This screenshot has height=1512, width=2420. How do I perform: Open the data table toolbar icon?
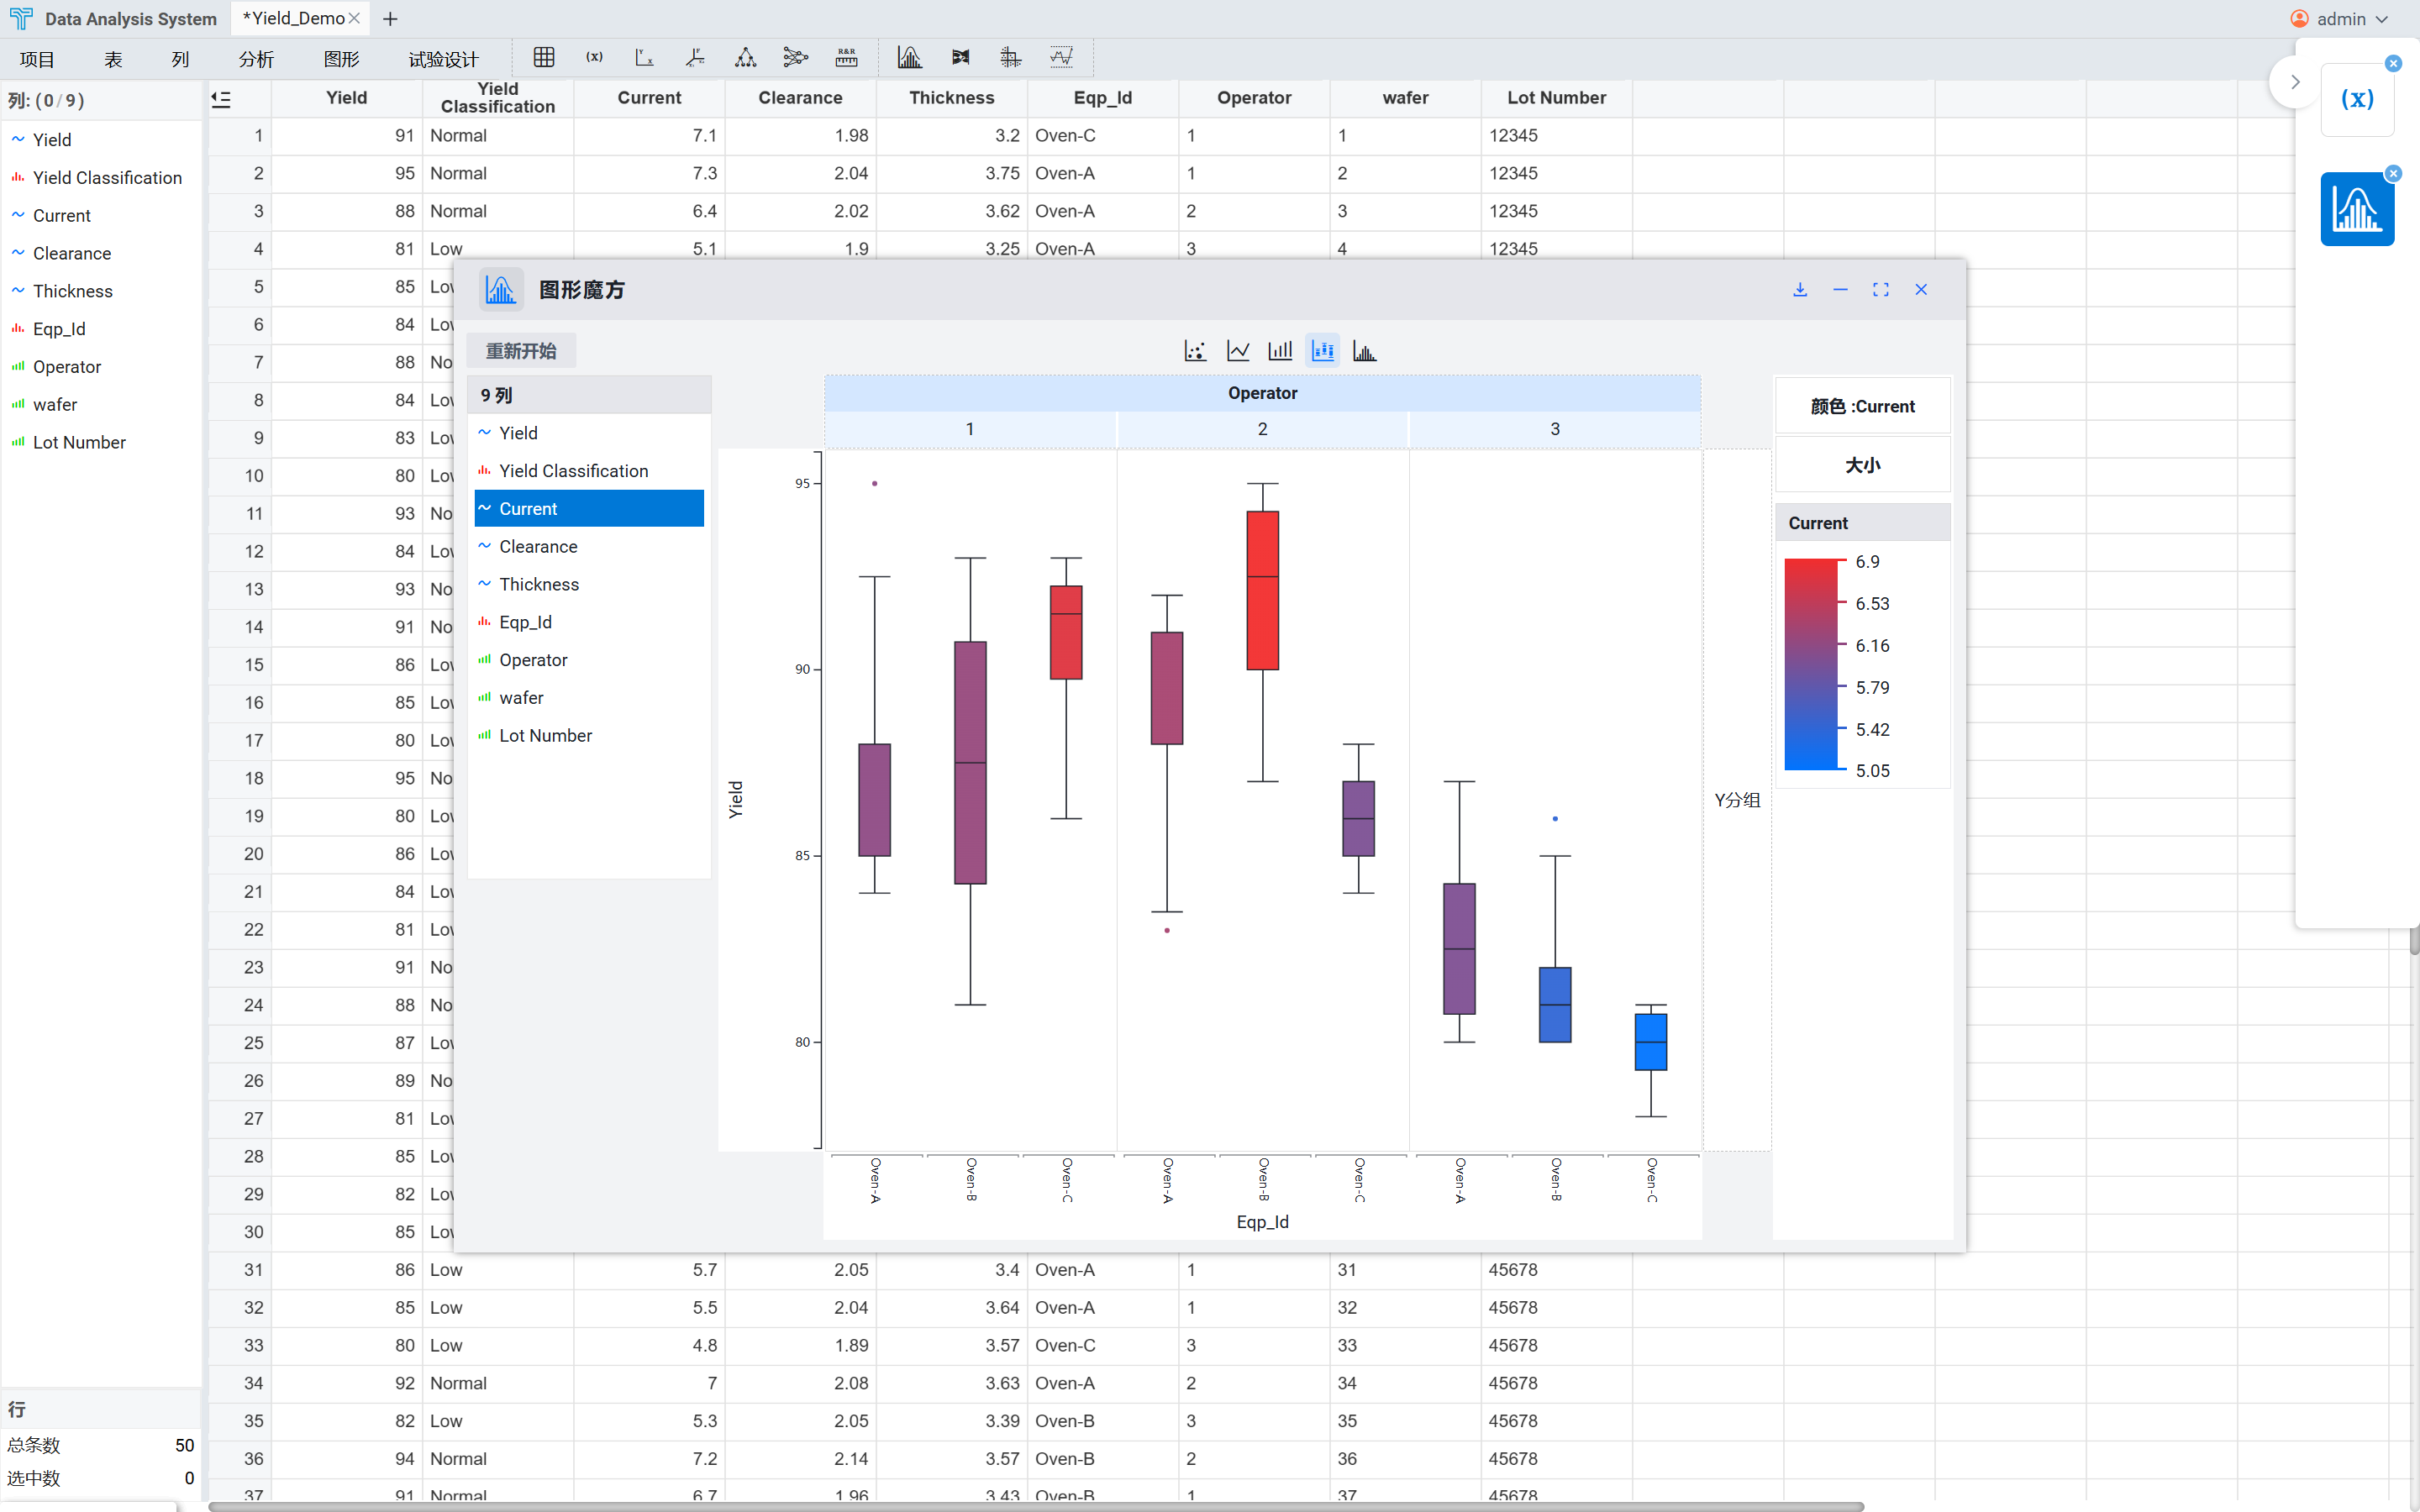pyautogui.click(x=544, y=58)
